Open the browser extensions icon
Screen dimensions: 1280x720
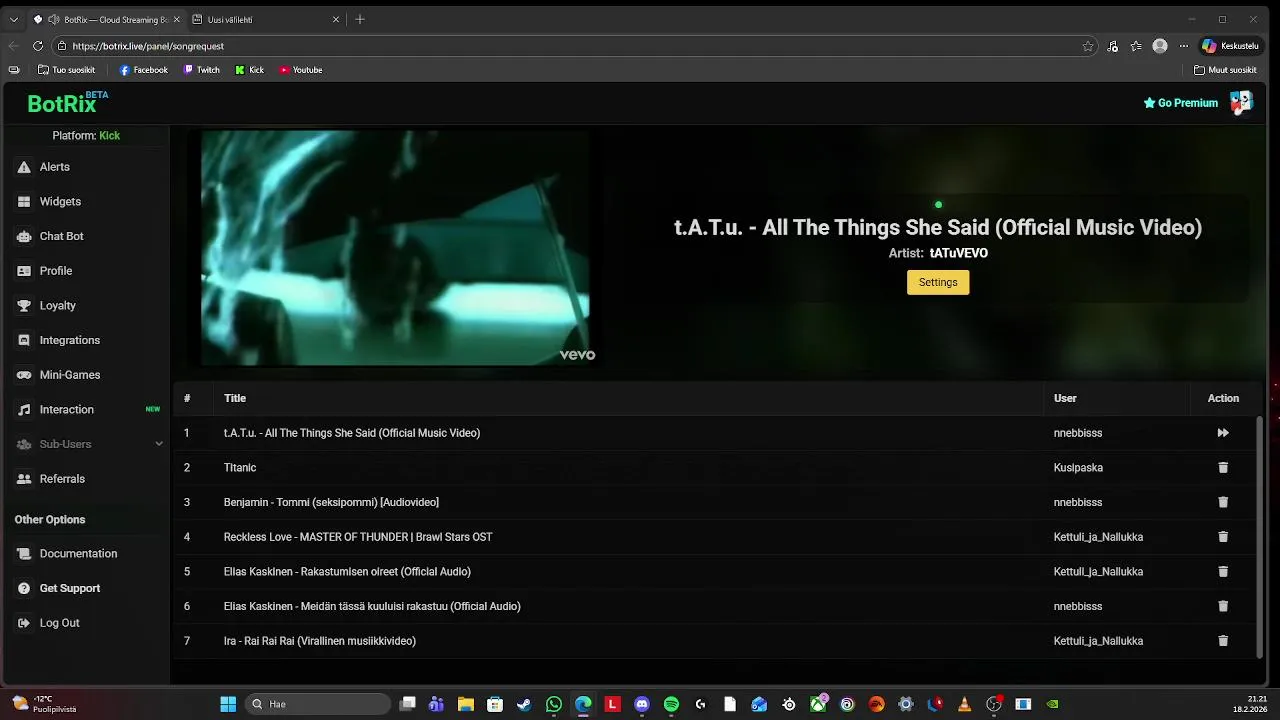(1113, 46)
